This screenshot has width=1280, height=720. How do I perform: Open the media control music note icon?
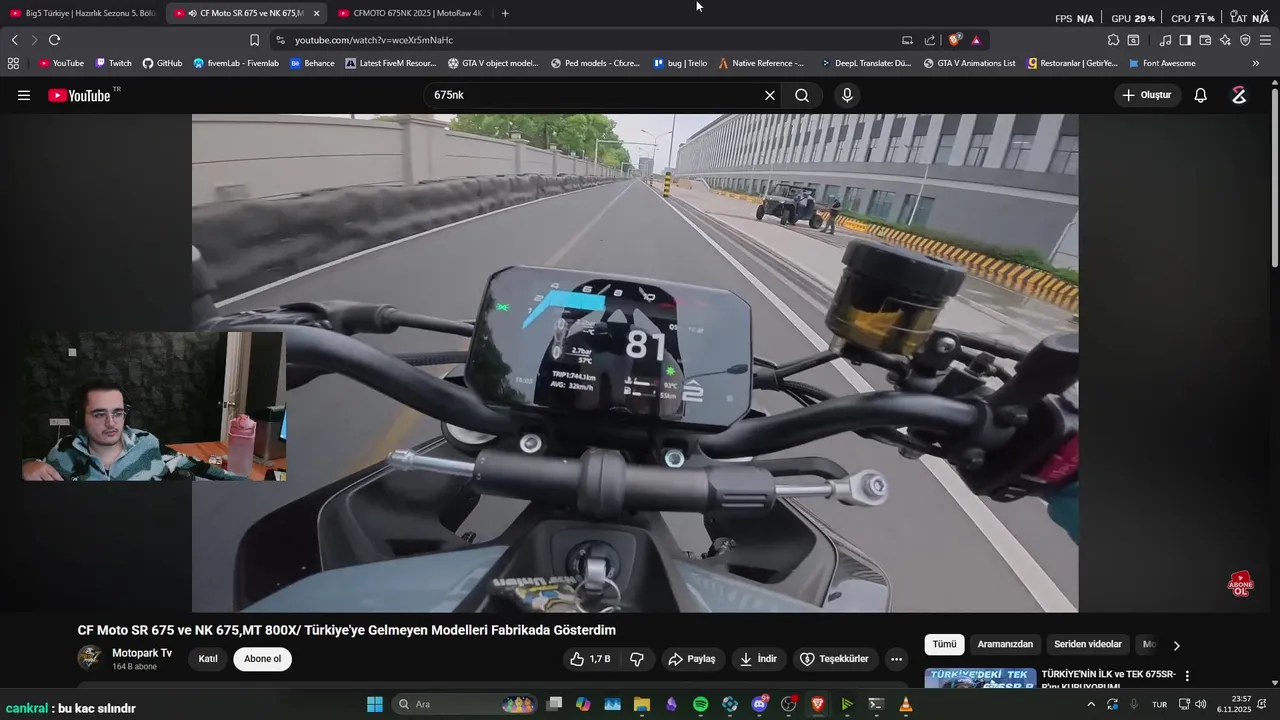[1165, 40]
